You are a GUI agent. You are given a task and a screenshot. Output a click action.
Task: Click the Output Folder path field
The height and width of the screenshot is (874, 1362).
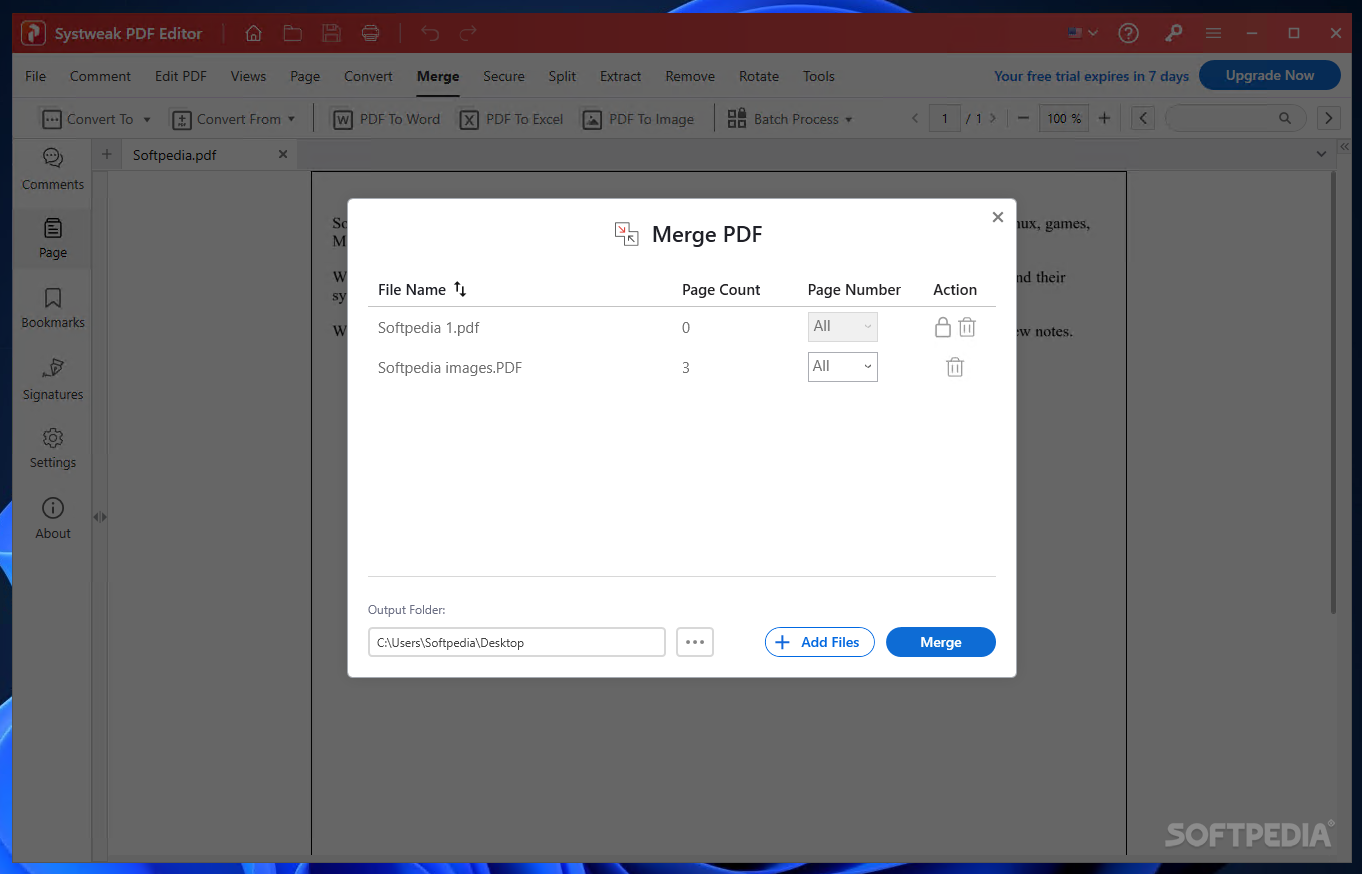(517, 642)
